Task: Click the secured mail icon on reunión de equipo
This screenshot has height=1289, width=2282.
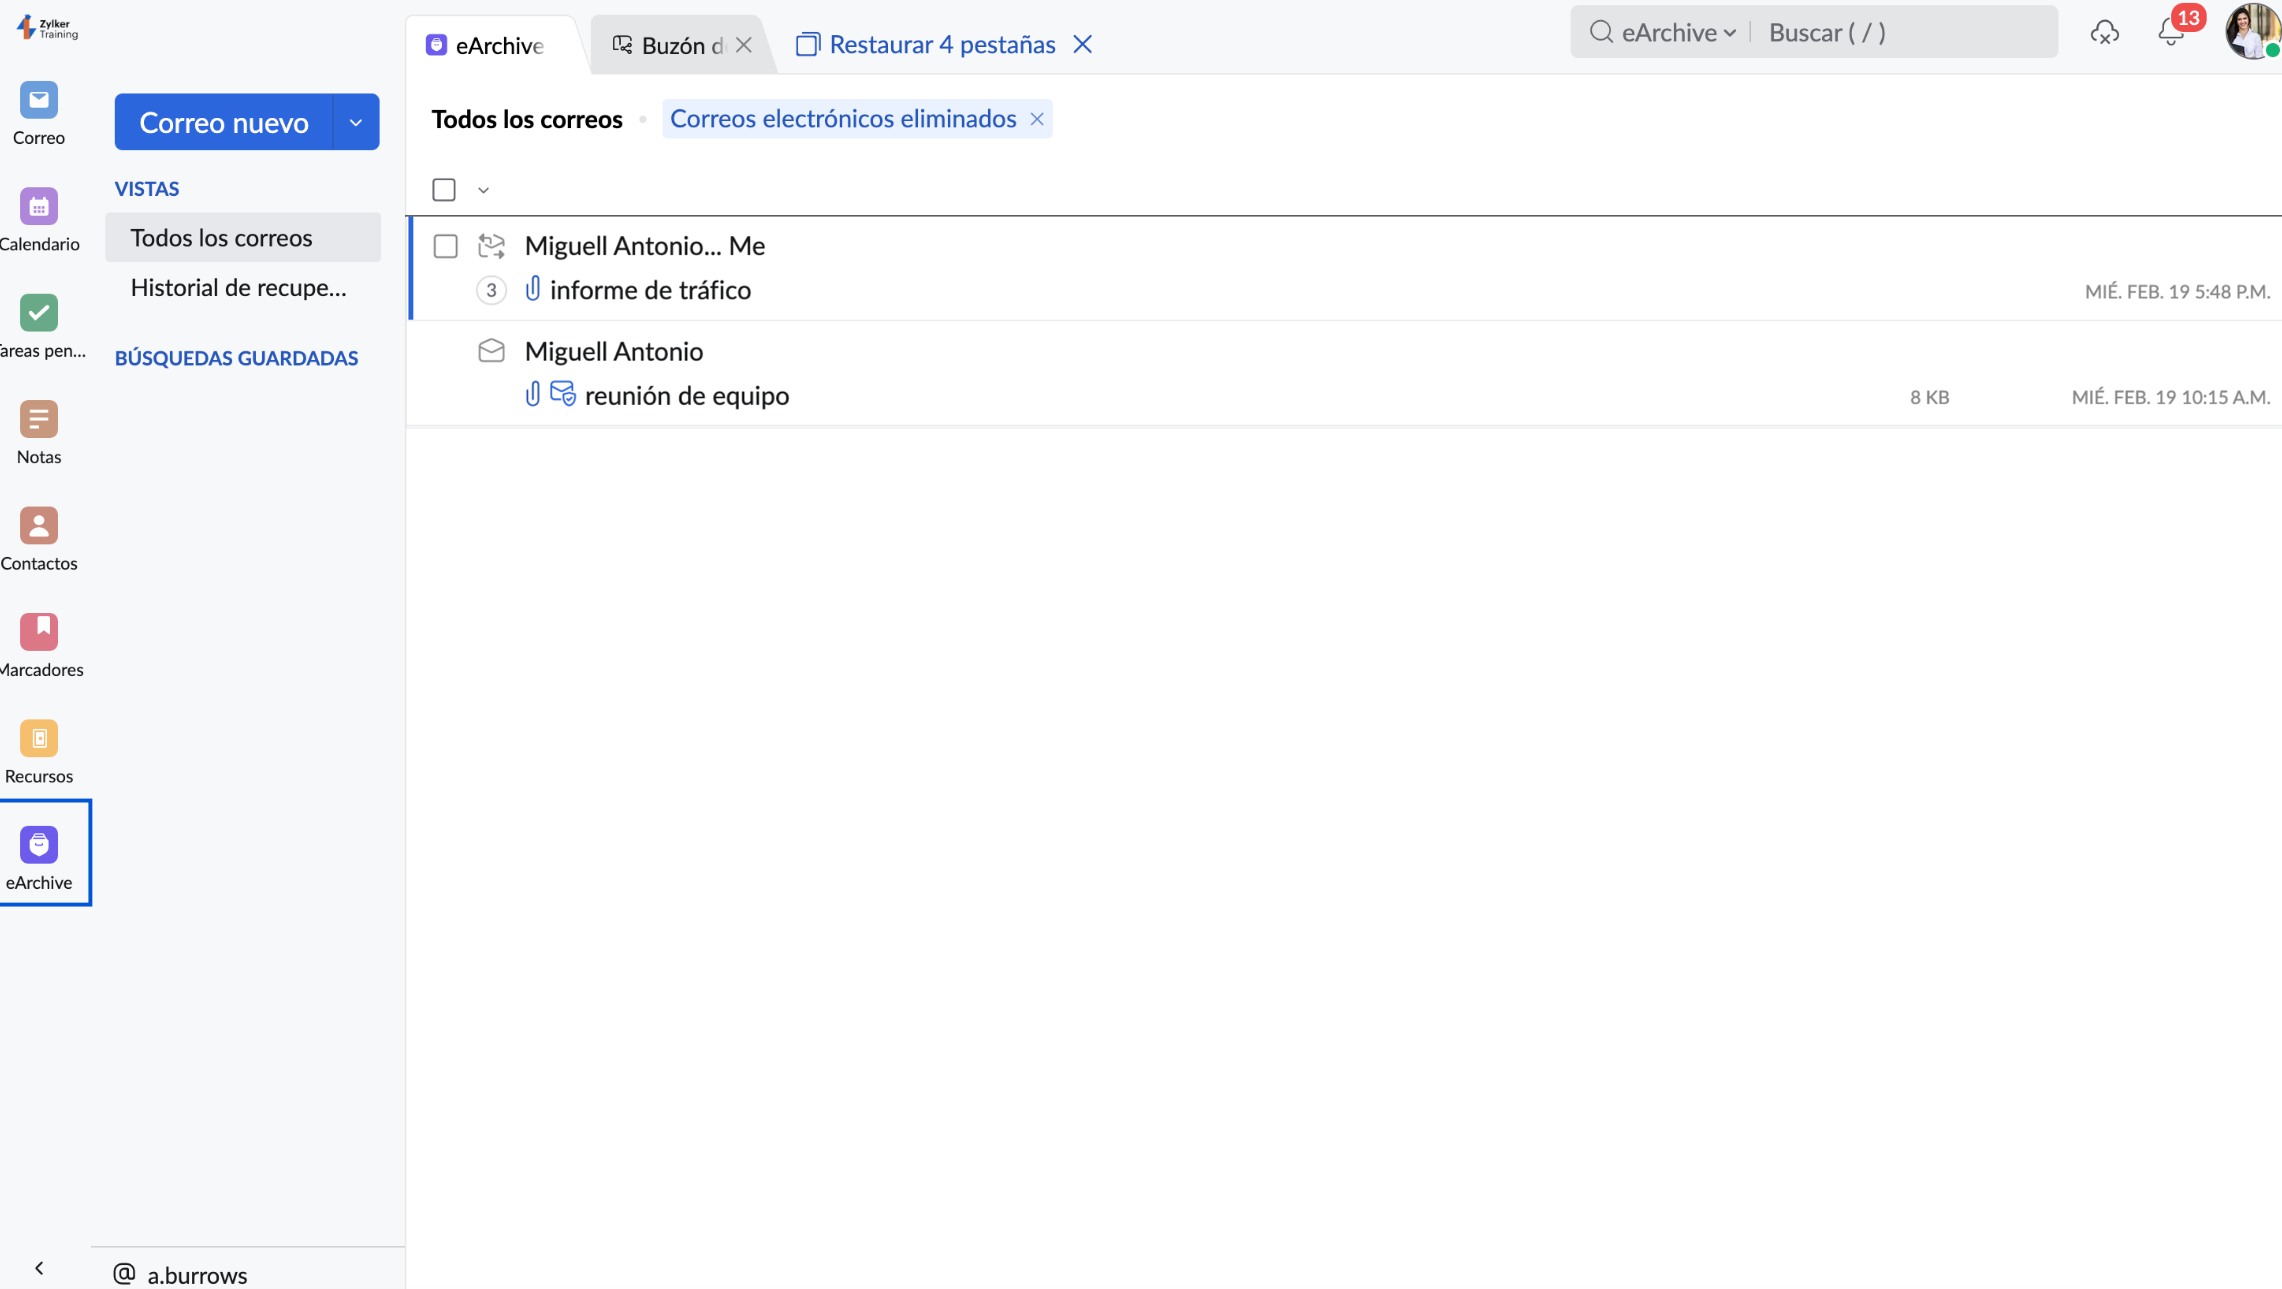Action: tap(563, 394)
